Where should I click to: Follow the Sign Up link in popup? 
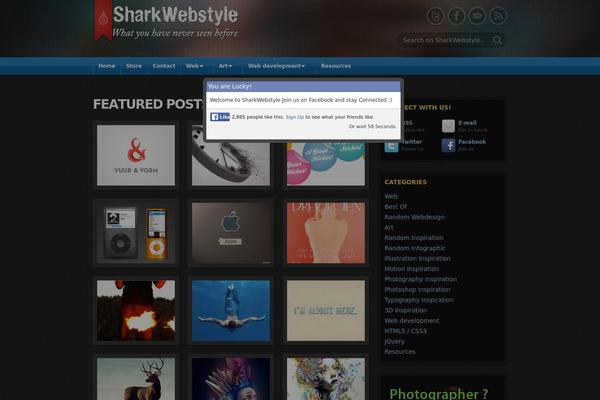tap(295, 117)
